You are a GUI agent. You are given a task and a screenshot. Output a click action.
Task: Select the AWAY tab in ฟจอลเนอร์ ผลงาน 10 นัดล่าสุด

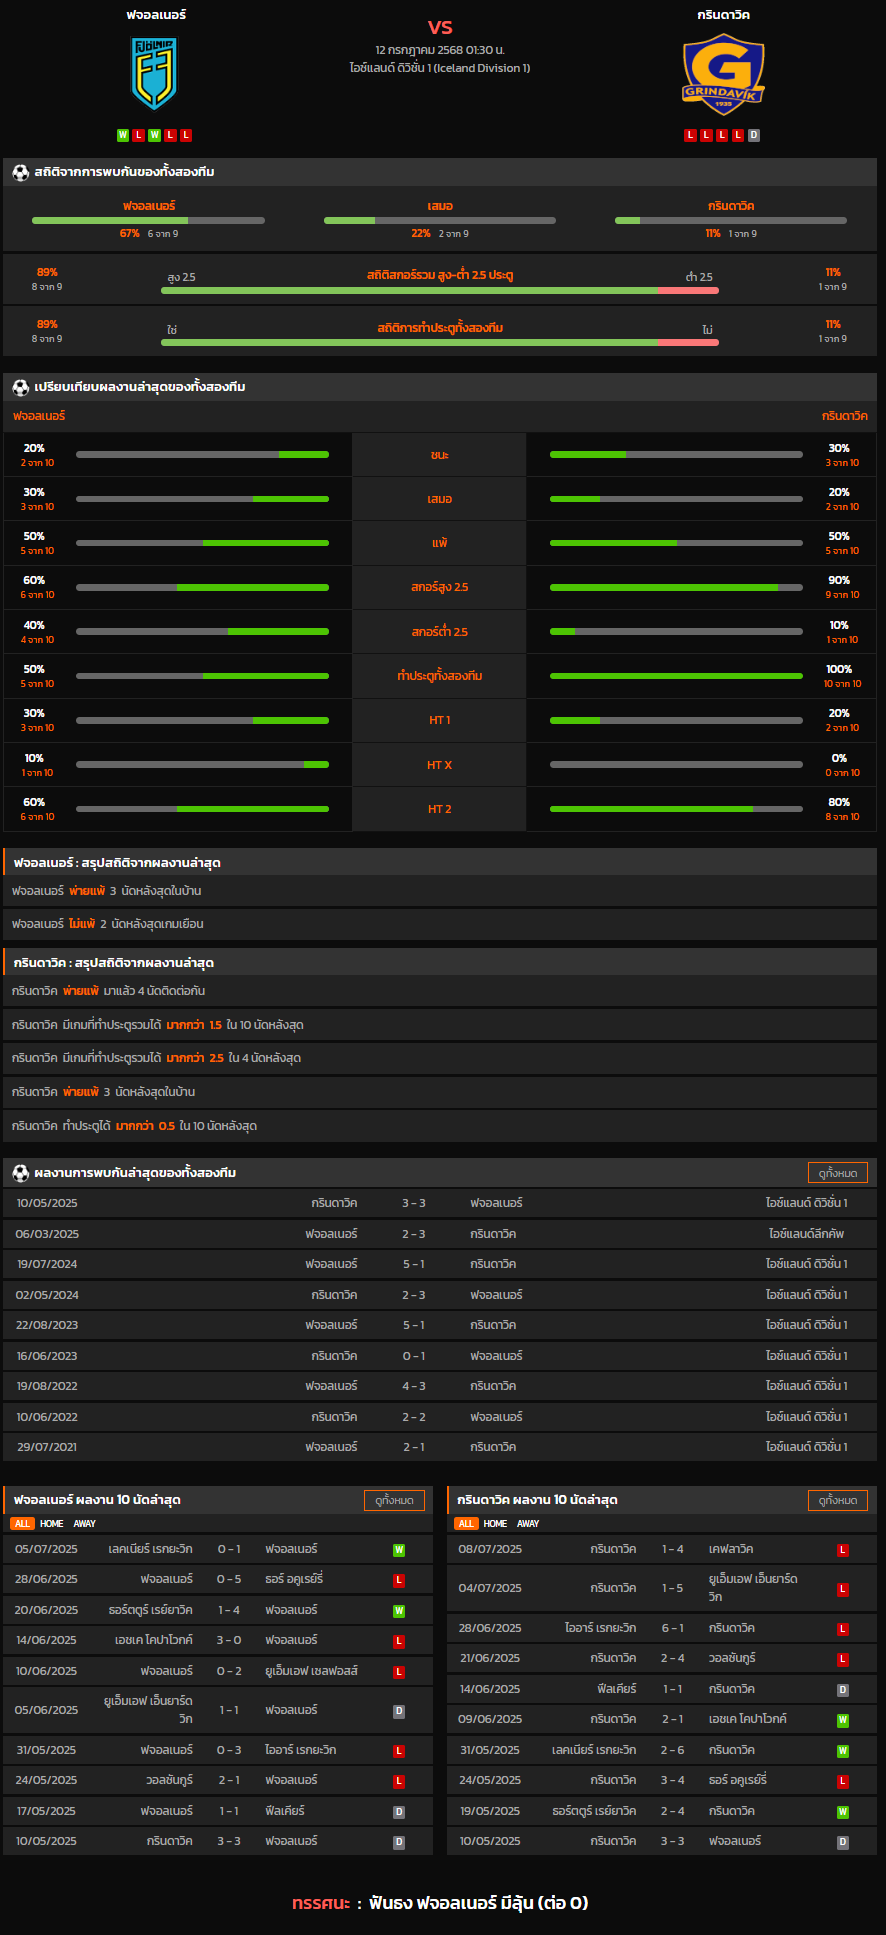[85, 1524]
